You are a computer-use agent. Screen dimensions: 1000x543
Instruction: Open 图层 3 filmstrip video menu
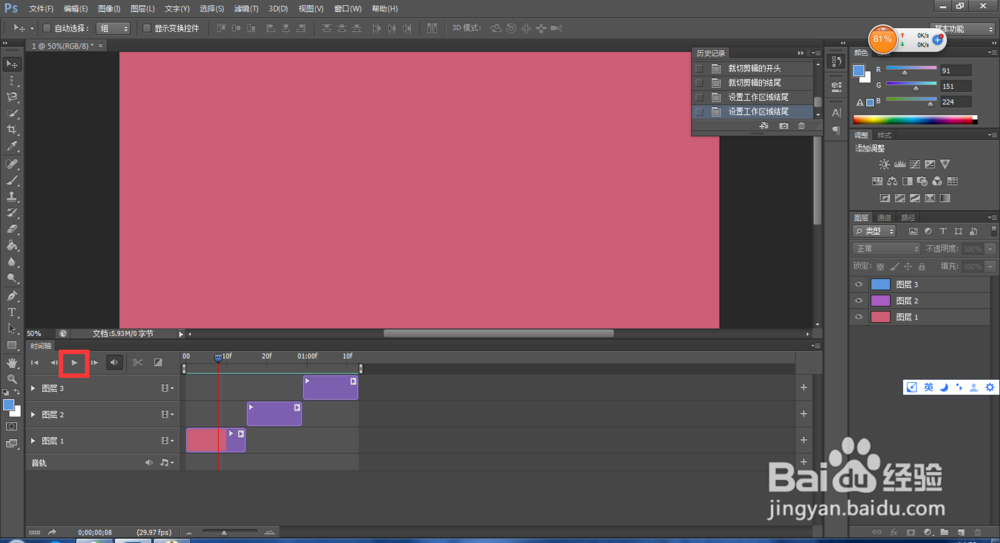click(167, 388)
